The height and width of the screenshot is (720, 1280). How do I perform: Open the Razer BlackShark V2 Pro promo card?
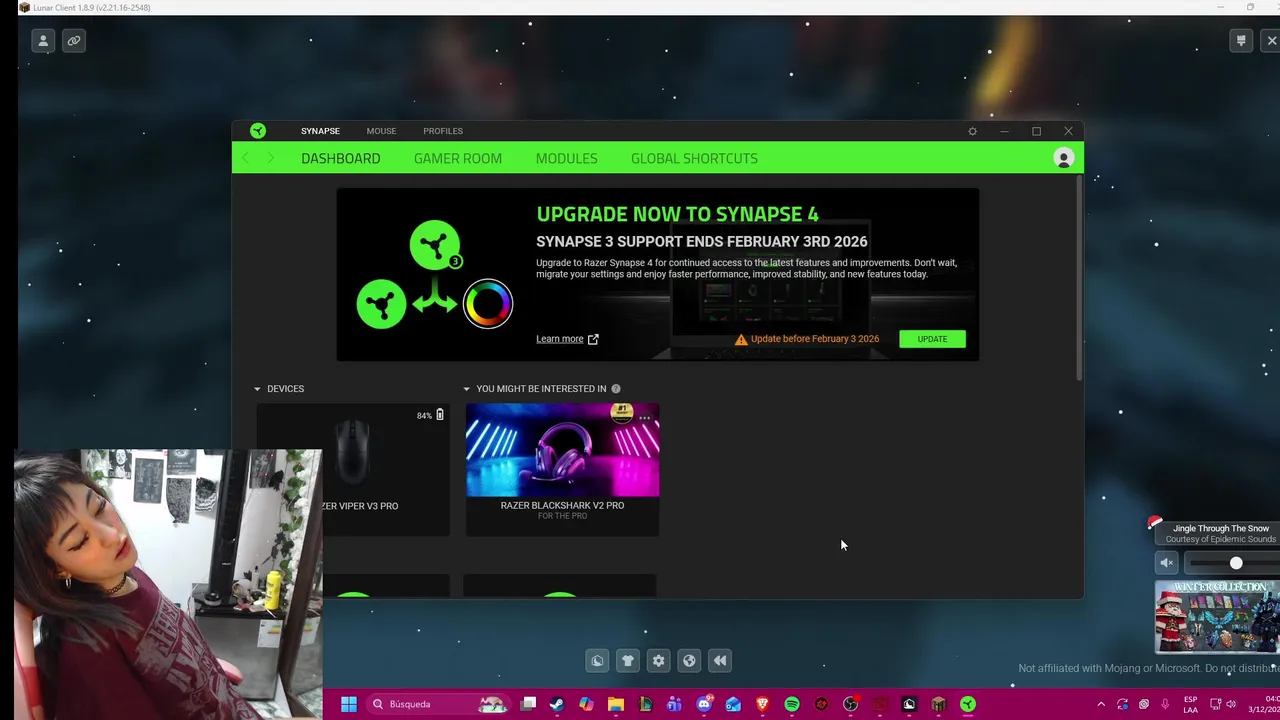[562, 470]
